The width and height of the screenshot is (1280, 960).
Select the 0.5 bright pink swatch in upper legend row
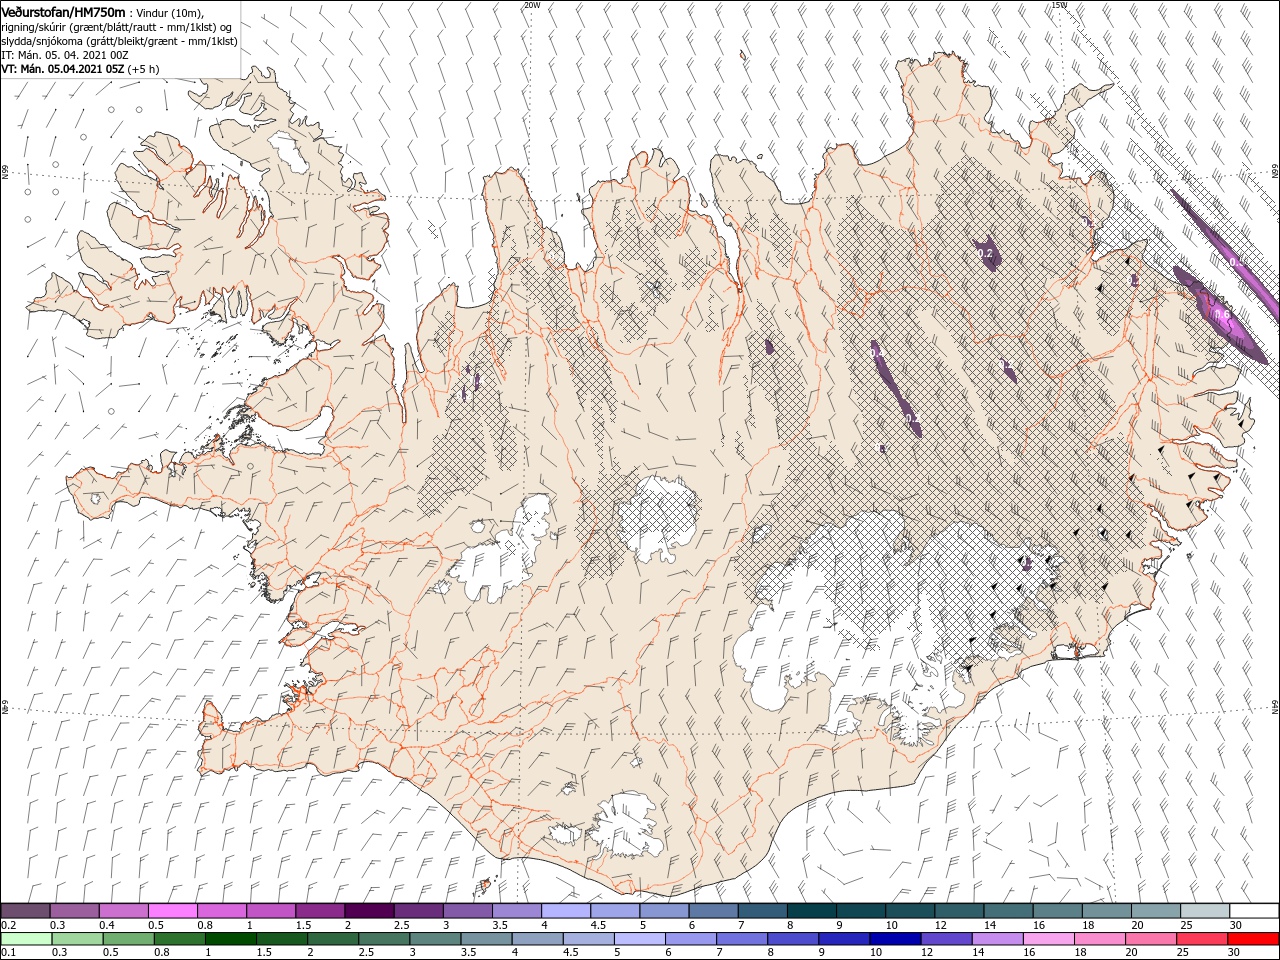pyautogui.click(x=172, y=911)
